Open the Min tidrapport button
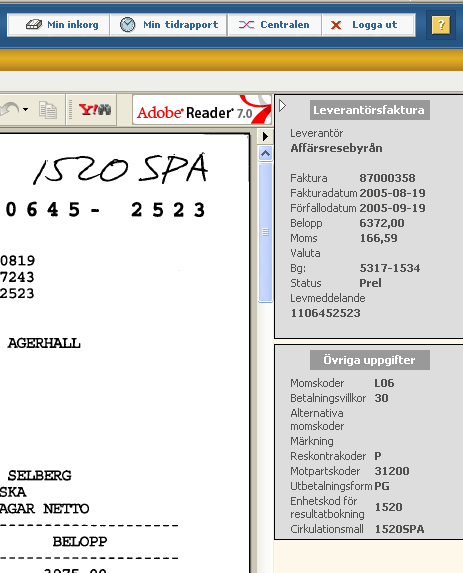 168,25
